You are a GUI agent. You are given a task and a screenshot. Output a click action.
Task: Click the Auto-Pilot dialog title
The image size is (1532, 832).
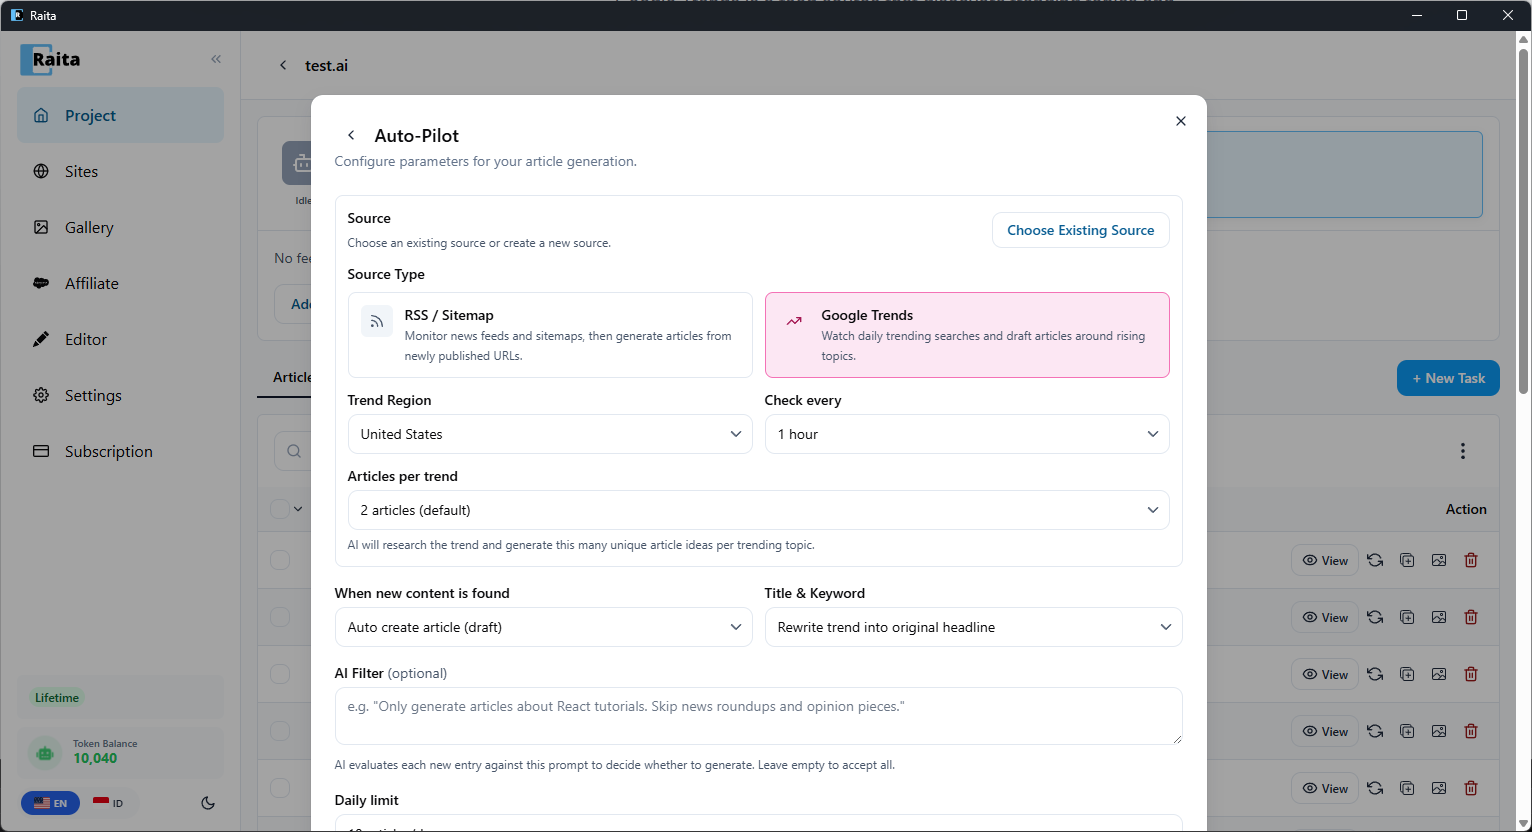point(417,135)
